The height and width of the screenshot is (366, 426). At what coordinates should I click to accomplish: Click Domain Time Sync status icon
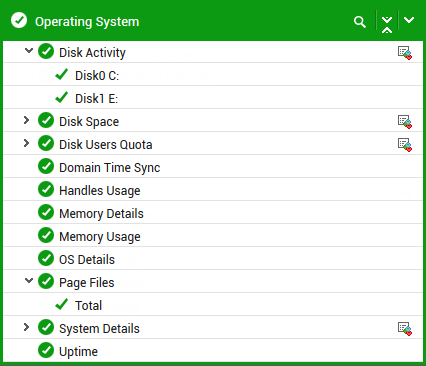pyautogui.click(x=46, y=166)
